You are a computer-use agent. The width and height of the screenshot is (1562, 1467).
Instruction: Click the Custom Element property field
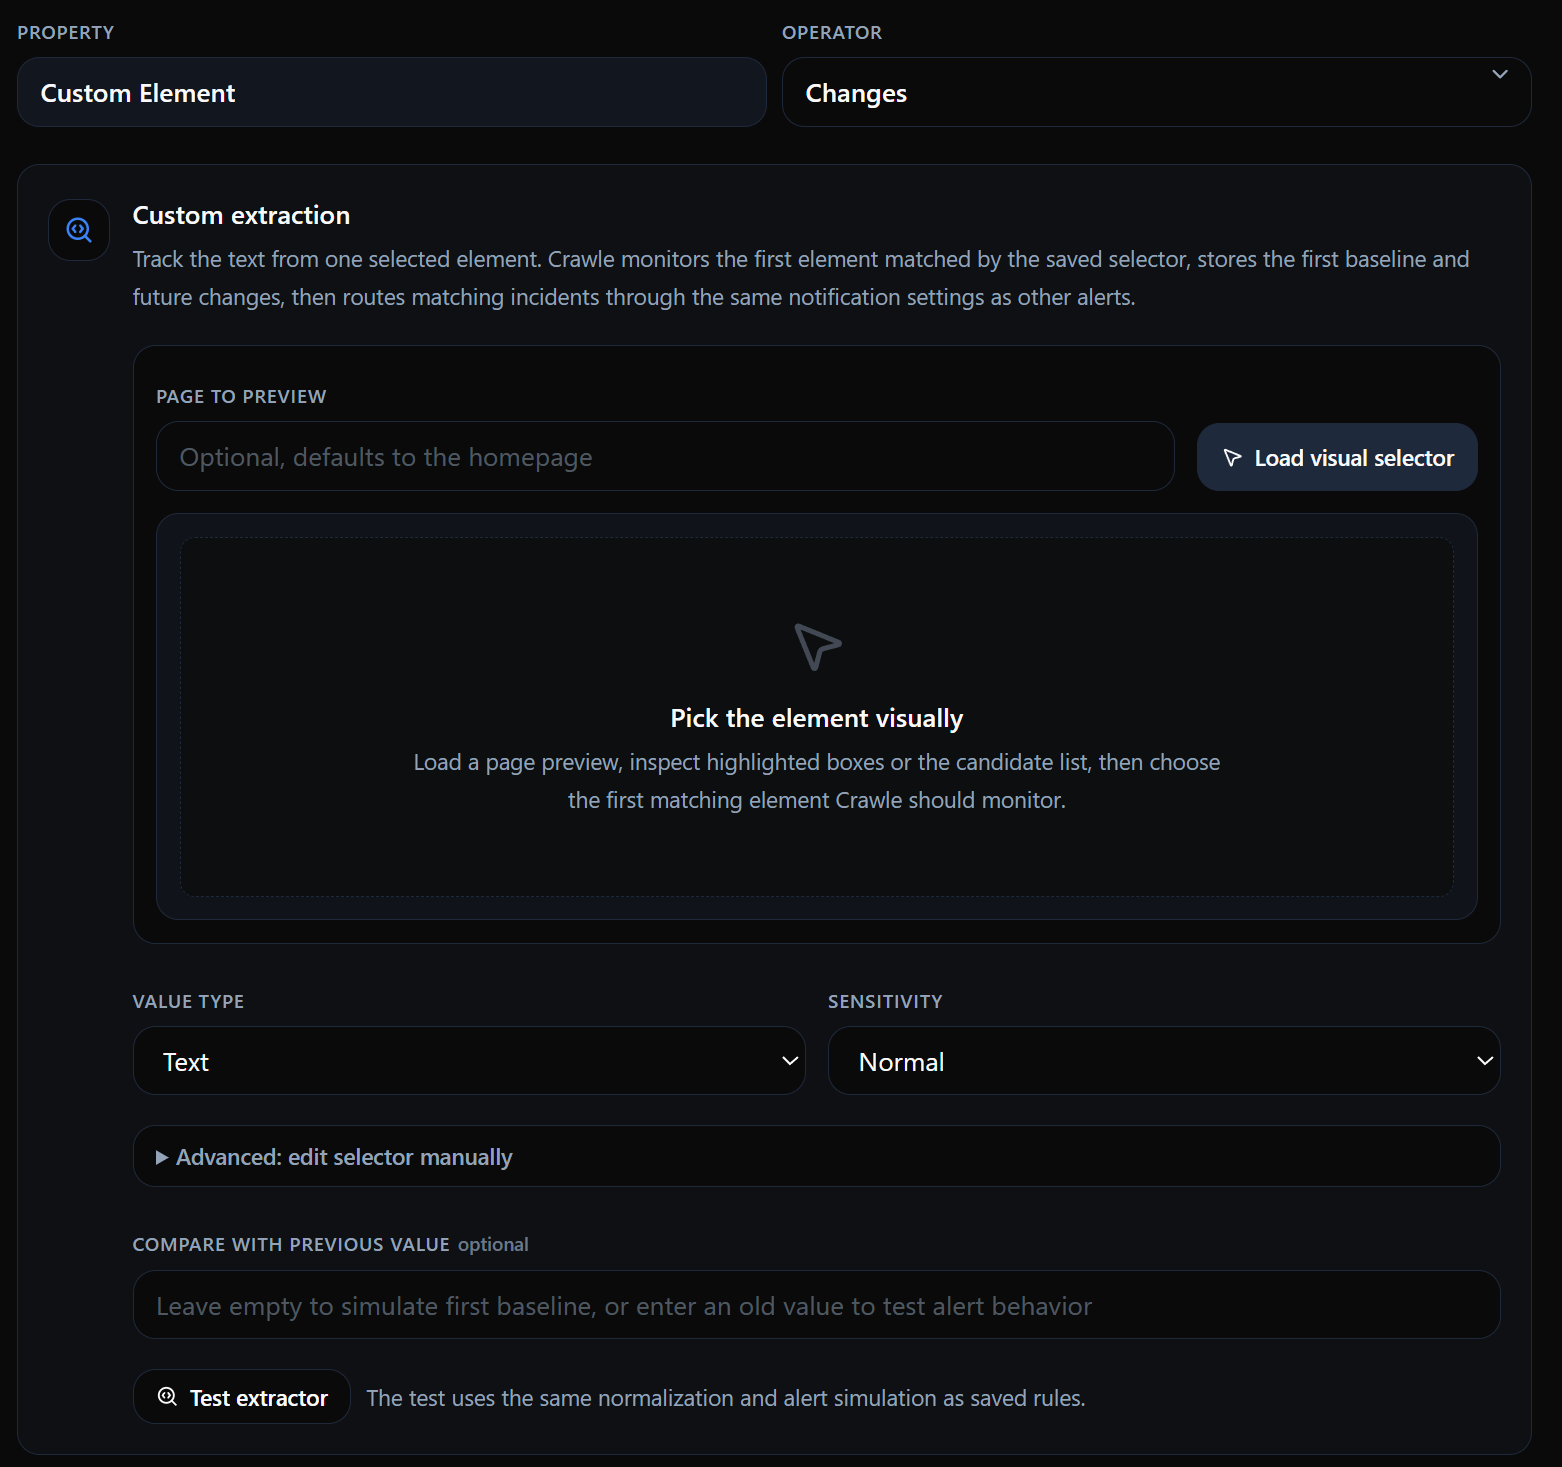tap(392, 92)
